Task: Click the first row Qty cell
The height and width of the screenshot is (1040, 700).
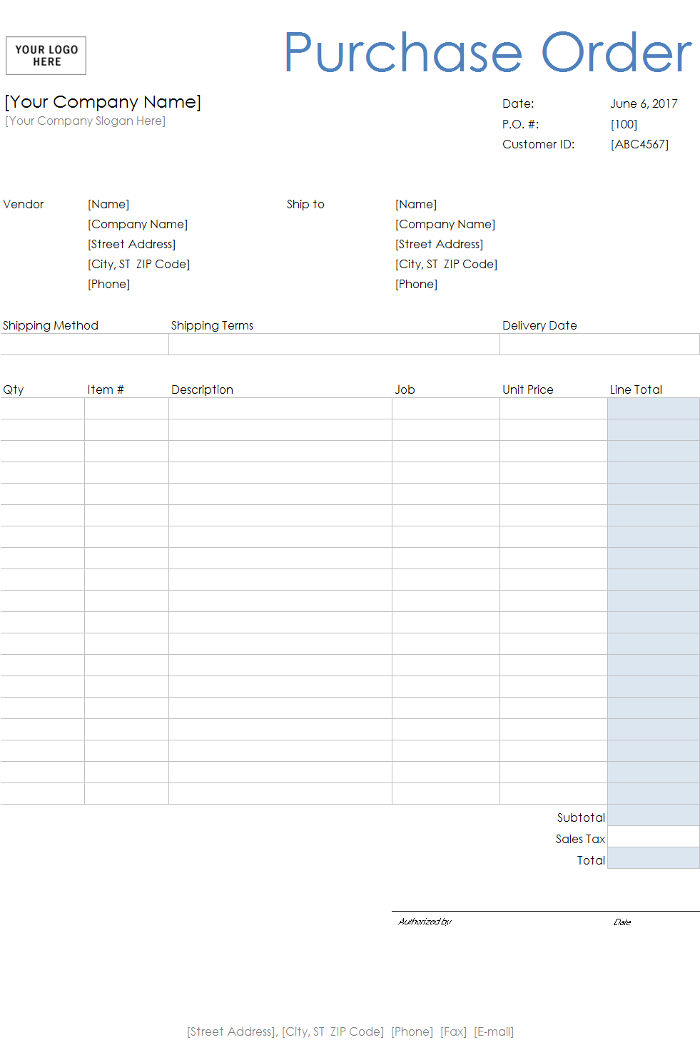Action: tap(42, 409)
